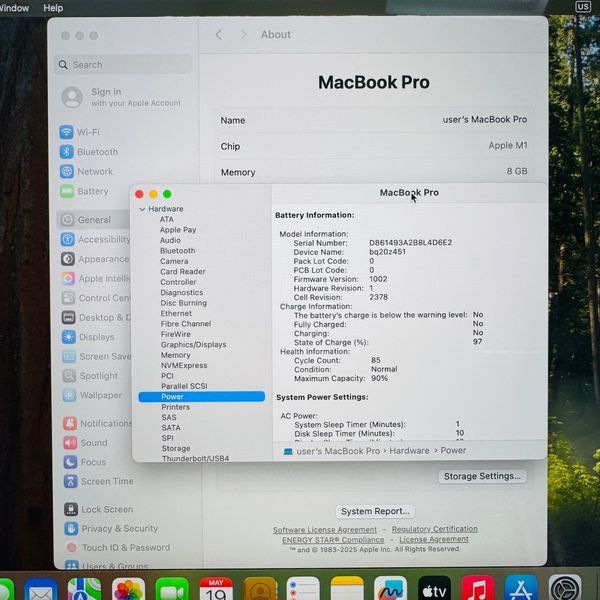600x600 pixels.
Task: Select Audio in Hardware list
Action: tap(170, 240)
